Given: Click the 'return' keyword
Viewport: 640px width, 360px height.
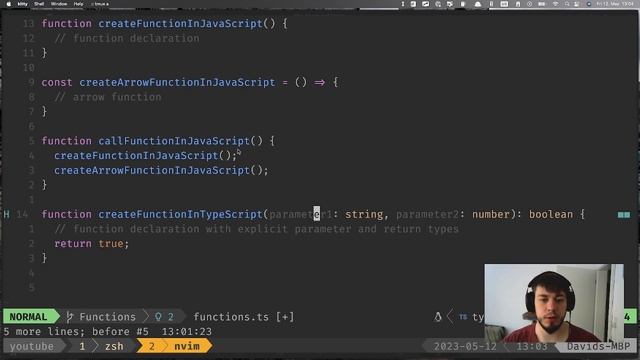Looking at the screenshot, I should click(73, 244).
